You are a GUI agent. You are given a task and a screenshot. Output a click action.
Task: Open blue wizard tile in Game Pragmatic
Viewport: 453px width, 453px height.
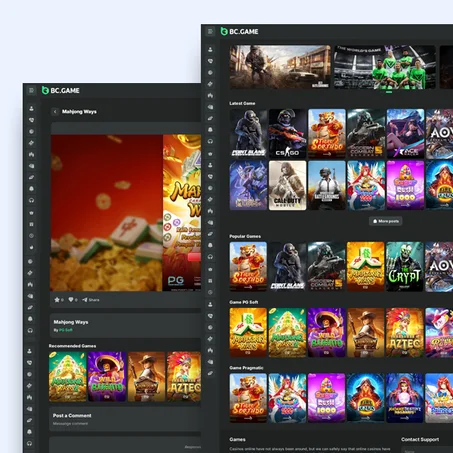click(x=366, y=398)
